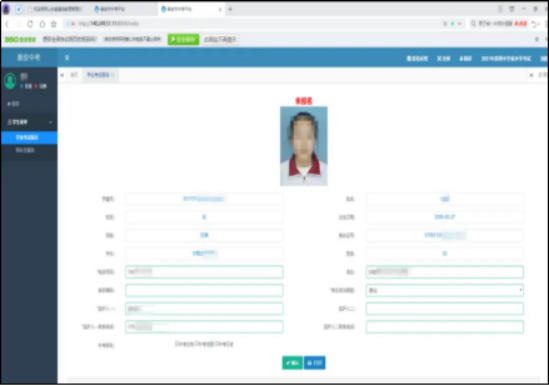Image resolution: width=549 pixels, height=387 pixels.
Task: Check the first exam subject checkbox
Action: 177,344
